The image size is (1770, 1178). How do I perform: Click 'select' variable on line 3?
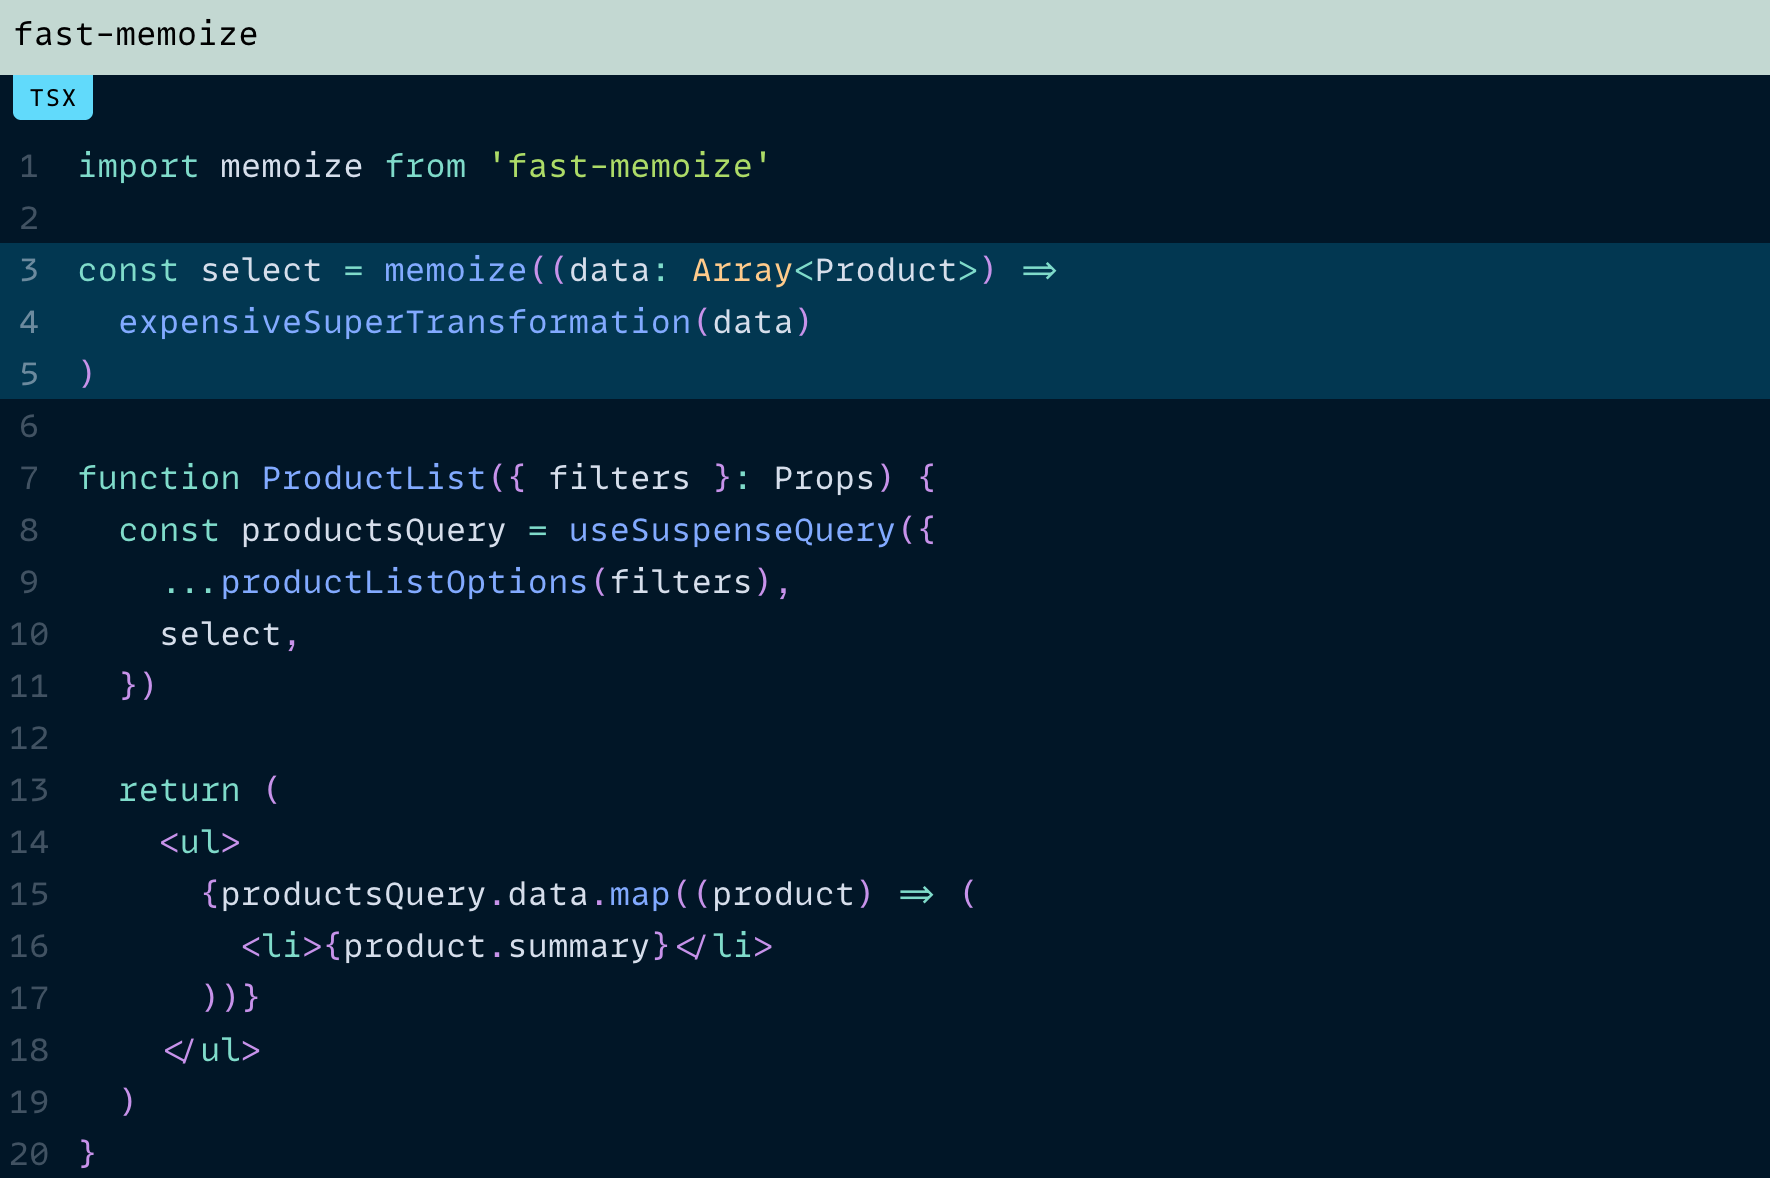(x=261, y=270)
